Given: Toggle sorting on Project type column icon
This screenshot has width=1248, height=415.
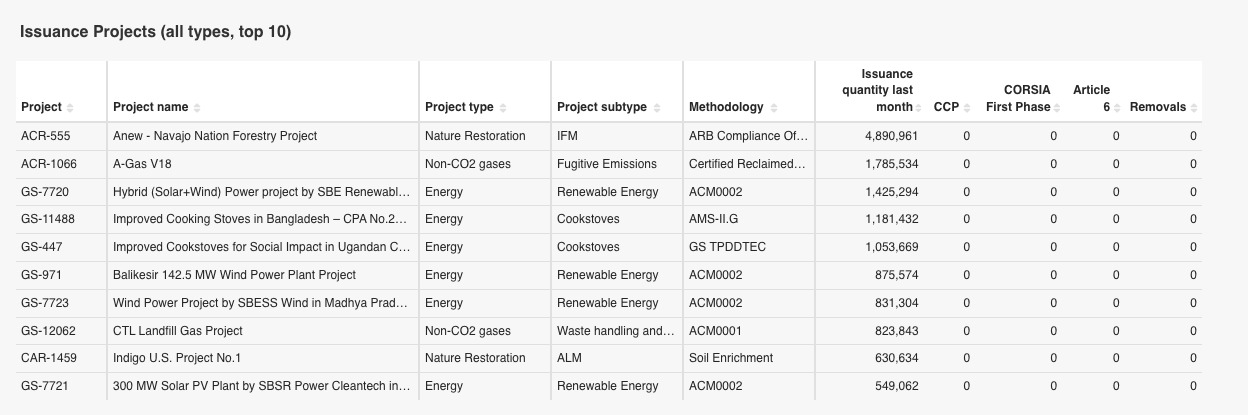Looking at the screenshot, I should pyautogui.click(x=503, y=108).
